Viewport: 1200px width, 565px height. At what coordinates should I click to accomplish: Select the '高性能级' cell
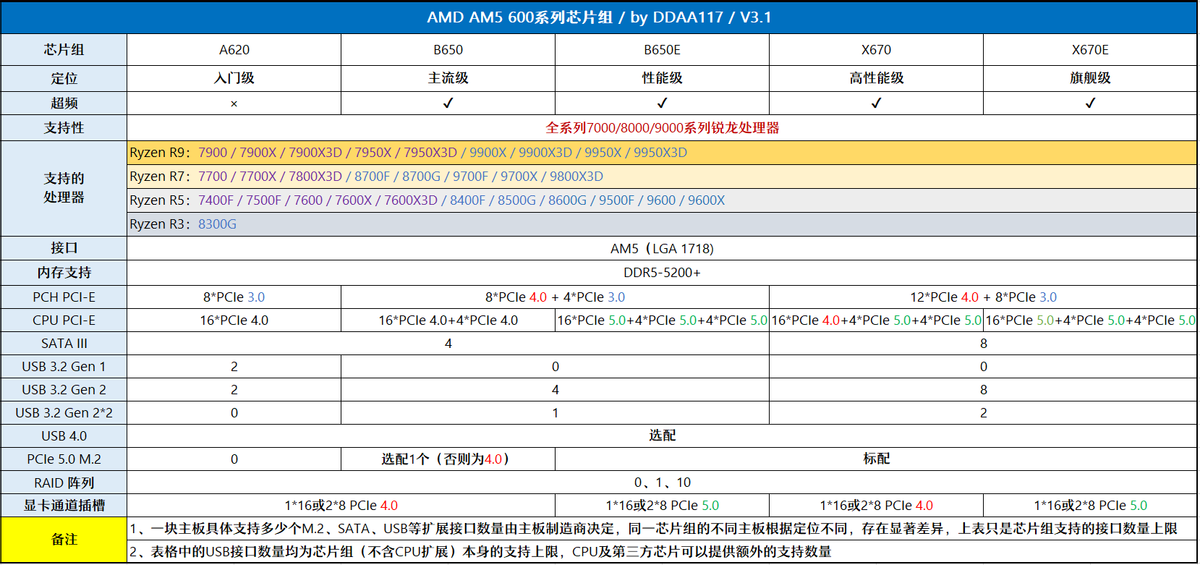click(876, 77)
